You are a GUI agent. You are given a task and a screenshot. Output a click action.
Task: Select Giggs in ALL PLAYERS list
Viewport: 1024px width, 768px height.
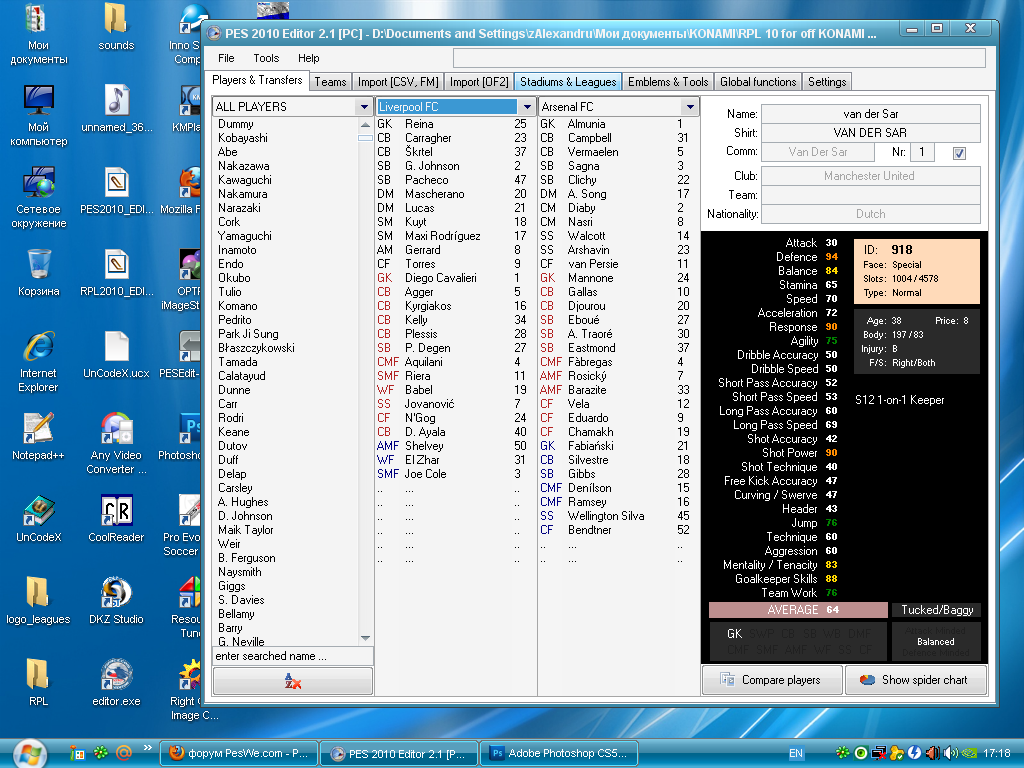[285, 586]
